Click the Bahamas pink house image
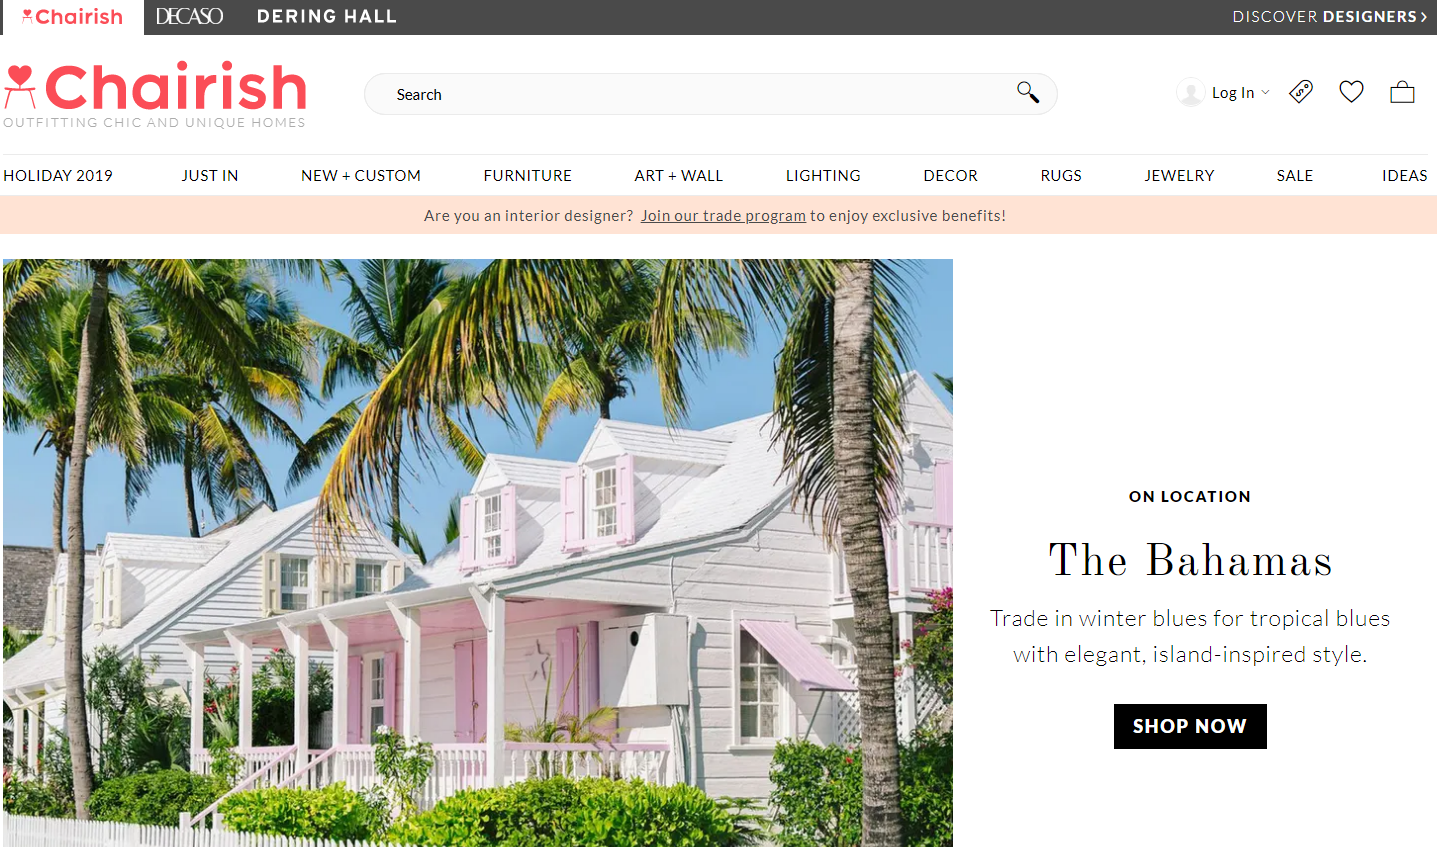 click(478, 553)
